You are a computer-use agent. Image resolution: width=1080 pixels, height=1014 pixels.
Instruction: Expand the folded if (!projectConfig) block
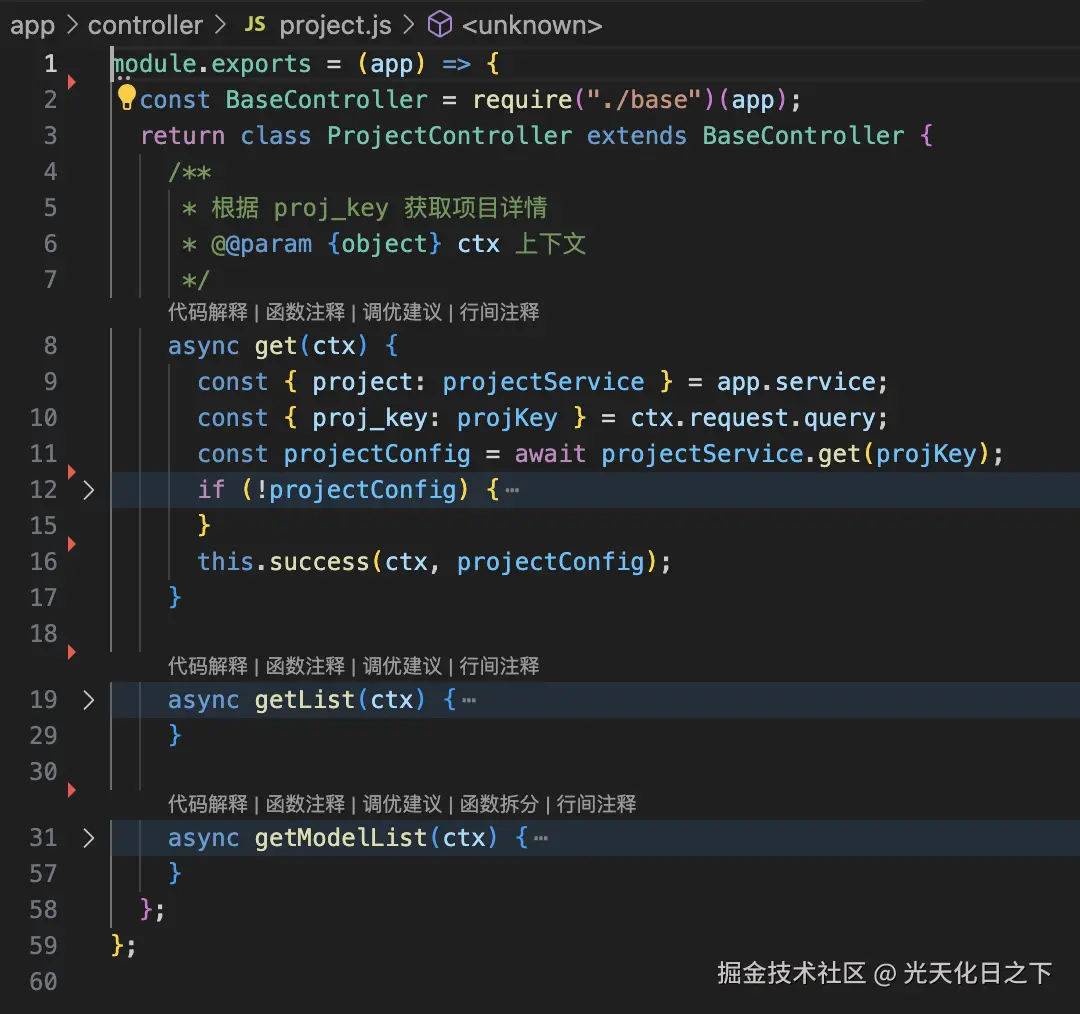pyautogui.click(x=88, y=490)
